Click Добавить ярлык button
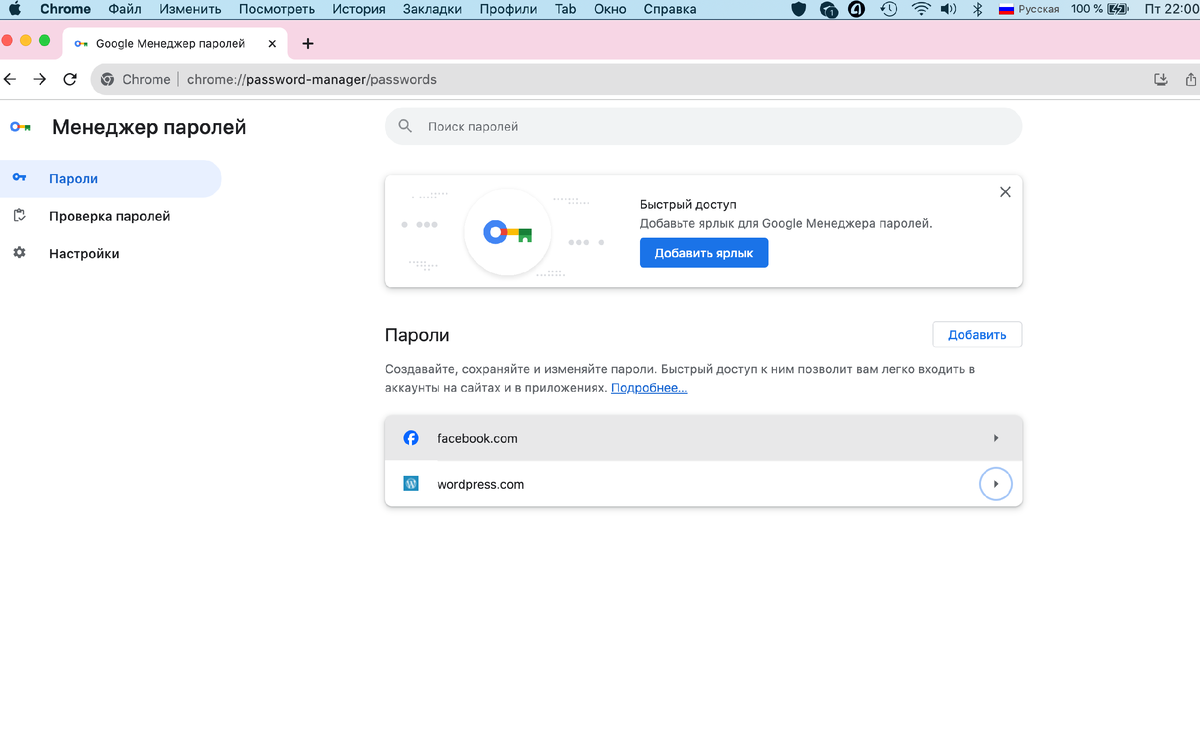Viewport: 1200px width, 746px height. pos(704,253)
